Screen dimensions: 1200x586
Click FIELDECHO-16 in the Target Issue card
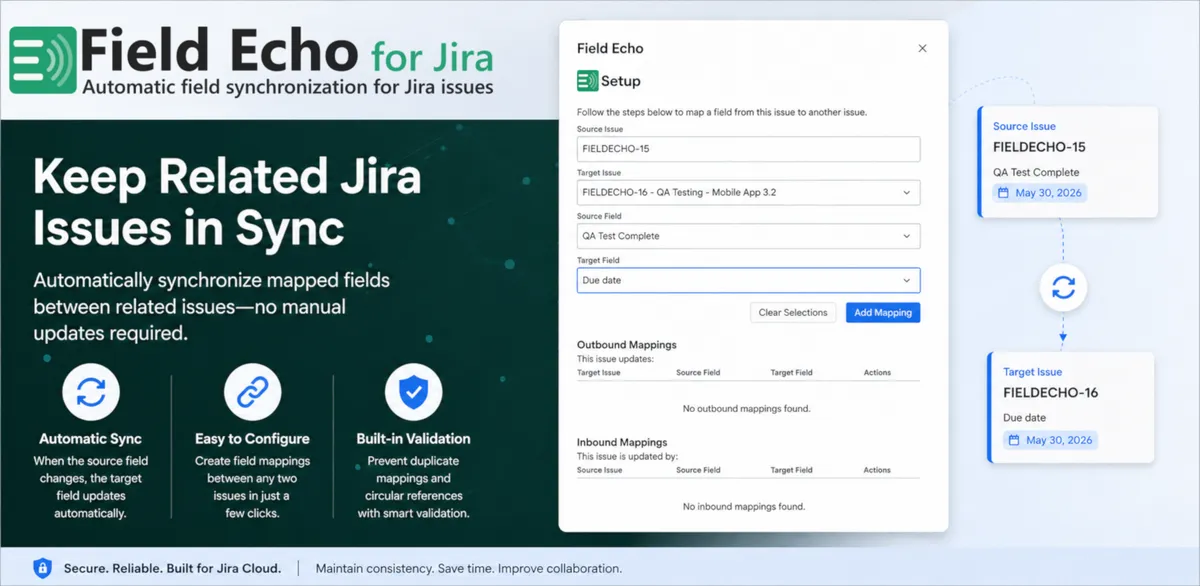[1050, 393]
